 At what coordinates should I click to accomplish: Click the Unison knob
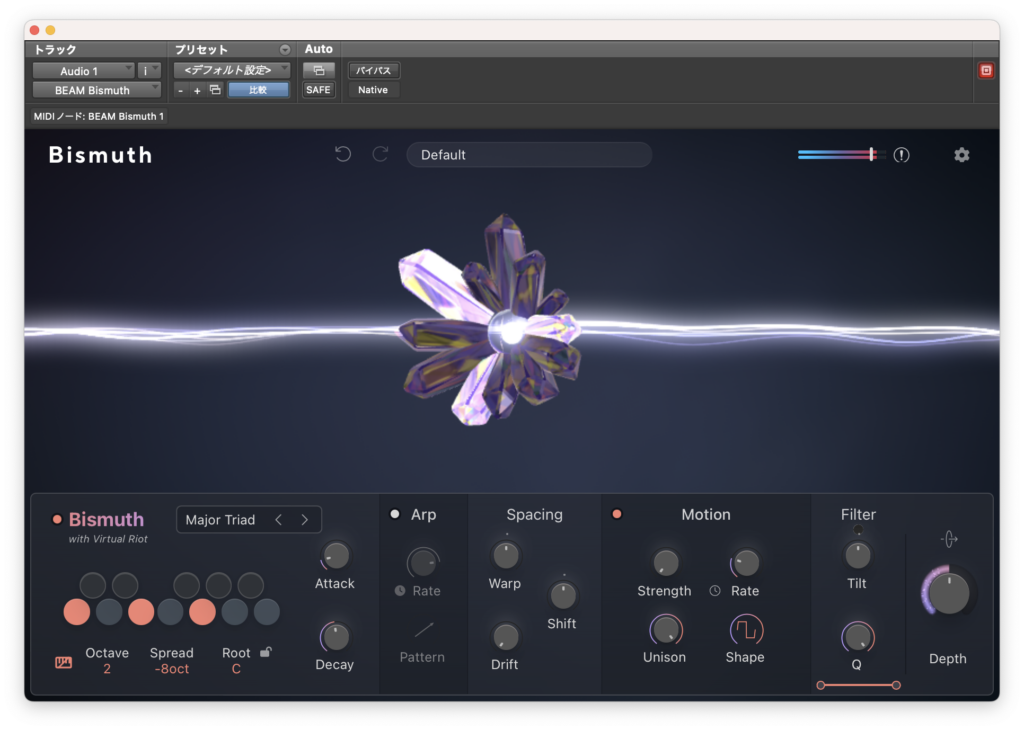click(665, 630)
